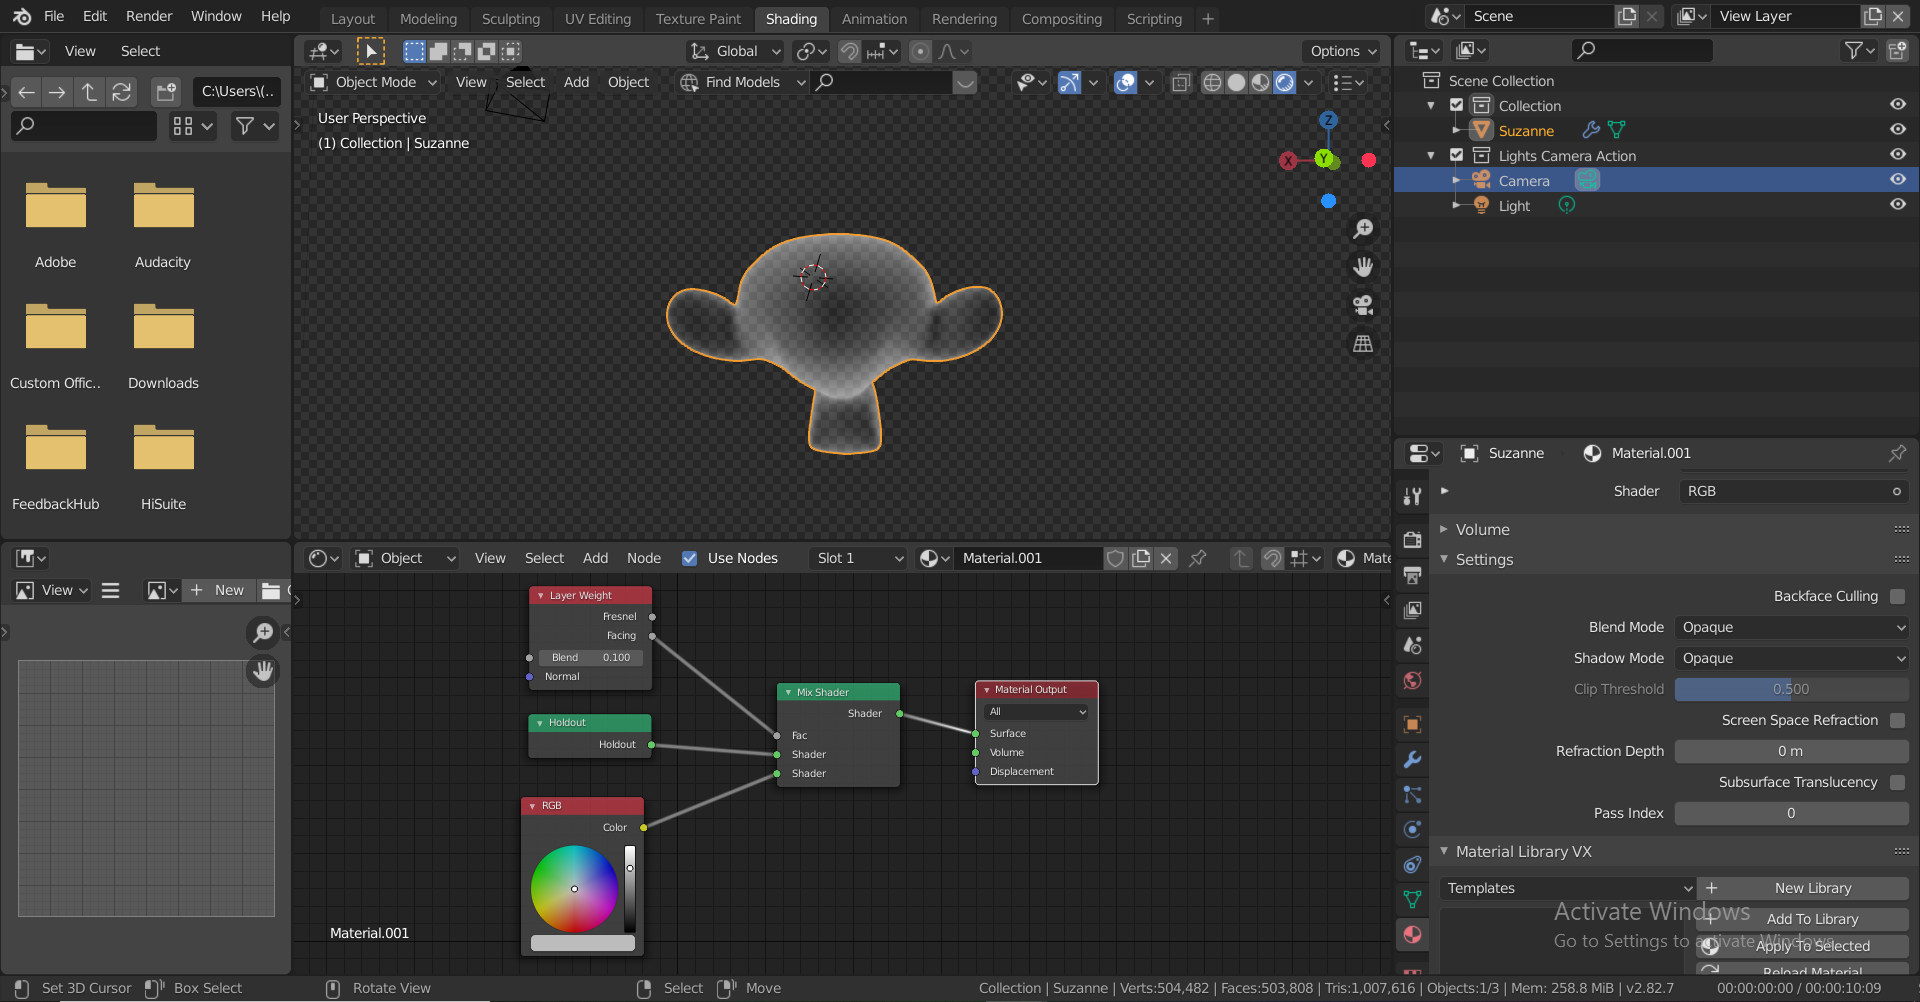Open Slot 1 material slot dropdown
This screenshot has width=1920, height=1002.
857,558
